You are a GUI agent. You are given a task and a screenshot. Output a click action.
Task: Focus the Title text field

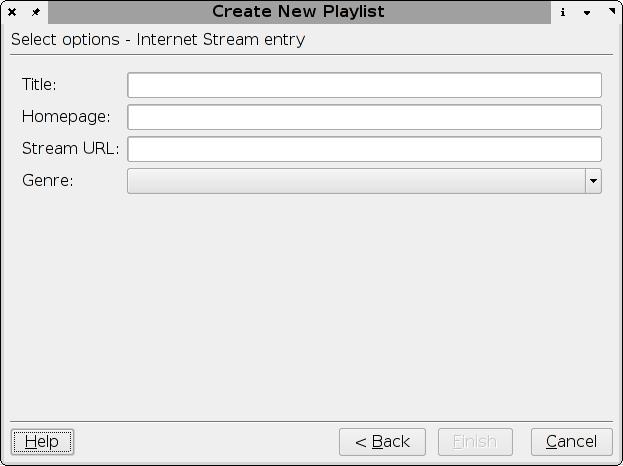click(364, 85)
